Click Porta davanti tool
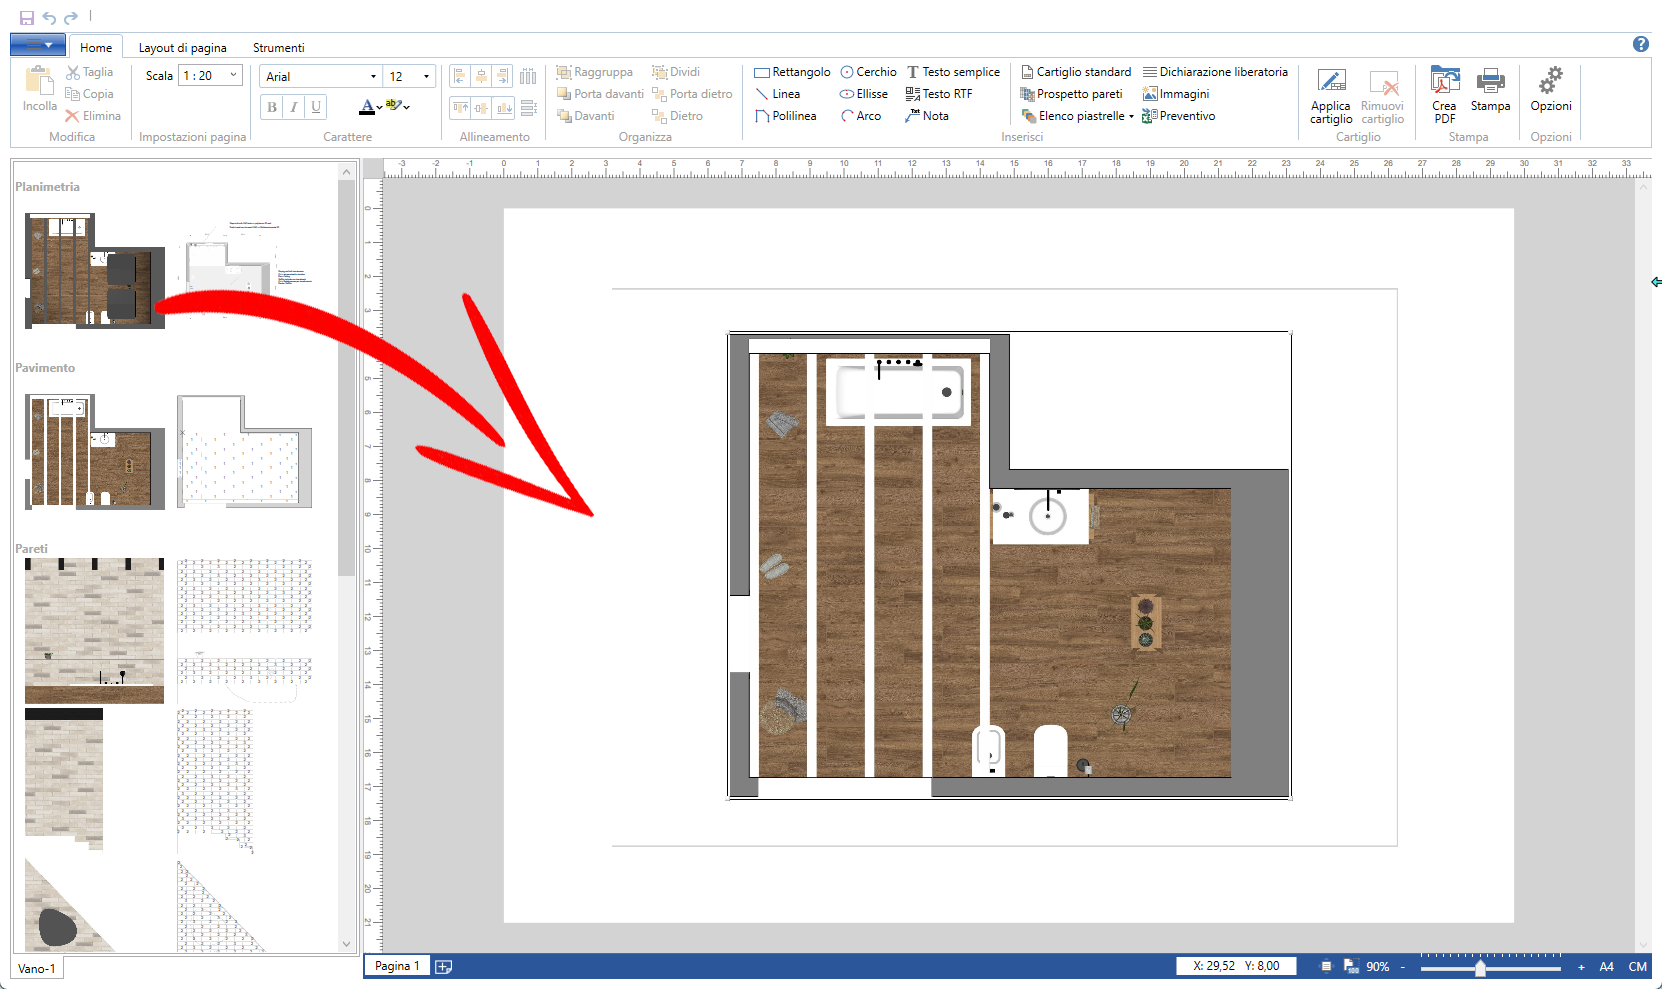The width and height of the screenshot is (1662, 989). [x=600, y=94]
